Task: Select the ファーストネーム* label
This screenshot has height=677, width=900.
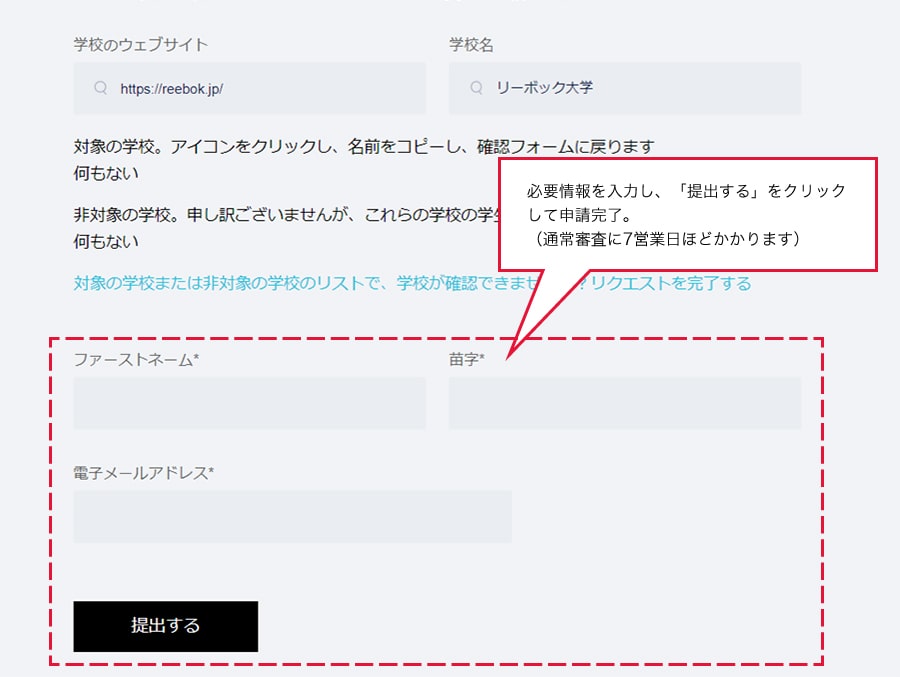Action: click(x=136, y=359)
